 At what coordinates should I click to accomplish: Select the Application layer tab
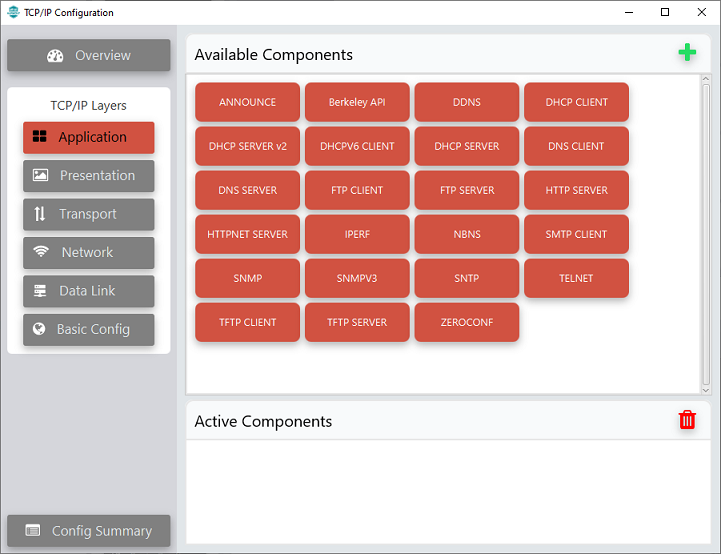(89, 137)
